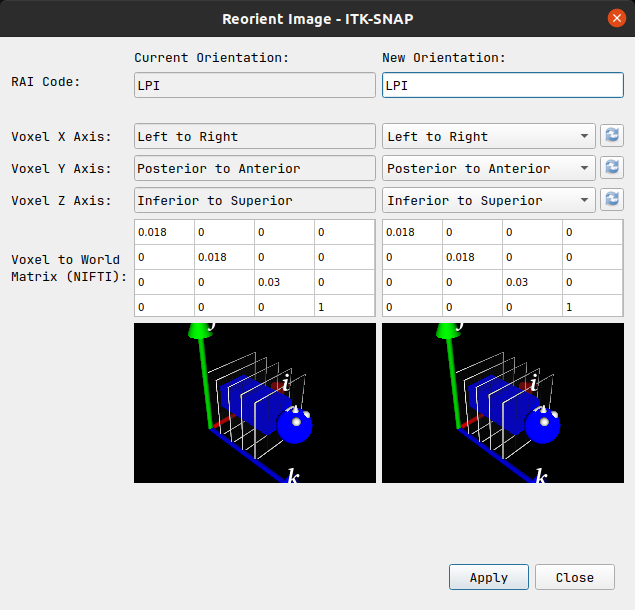Click the Voxel Z Axis refresh icon
The height and width of the screenshot is (610, 635).
tap(612, 200)
